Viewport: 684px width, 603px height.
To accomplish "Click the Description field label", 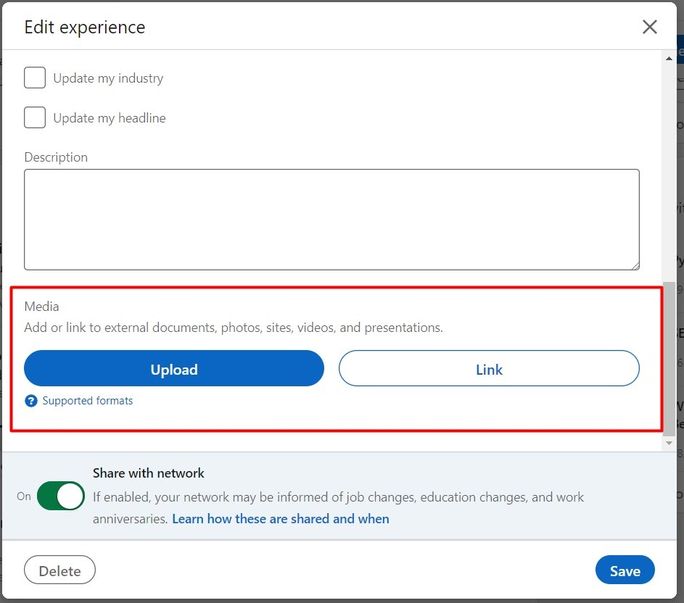I will point(56,157).
